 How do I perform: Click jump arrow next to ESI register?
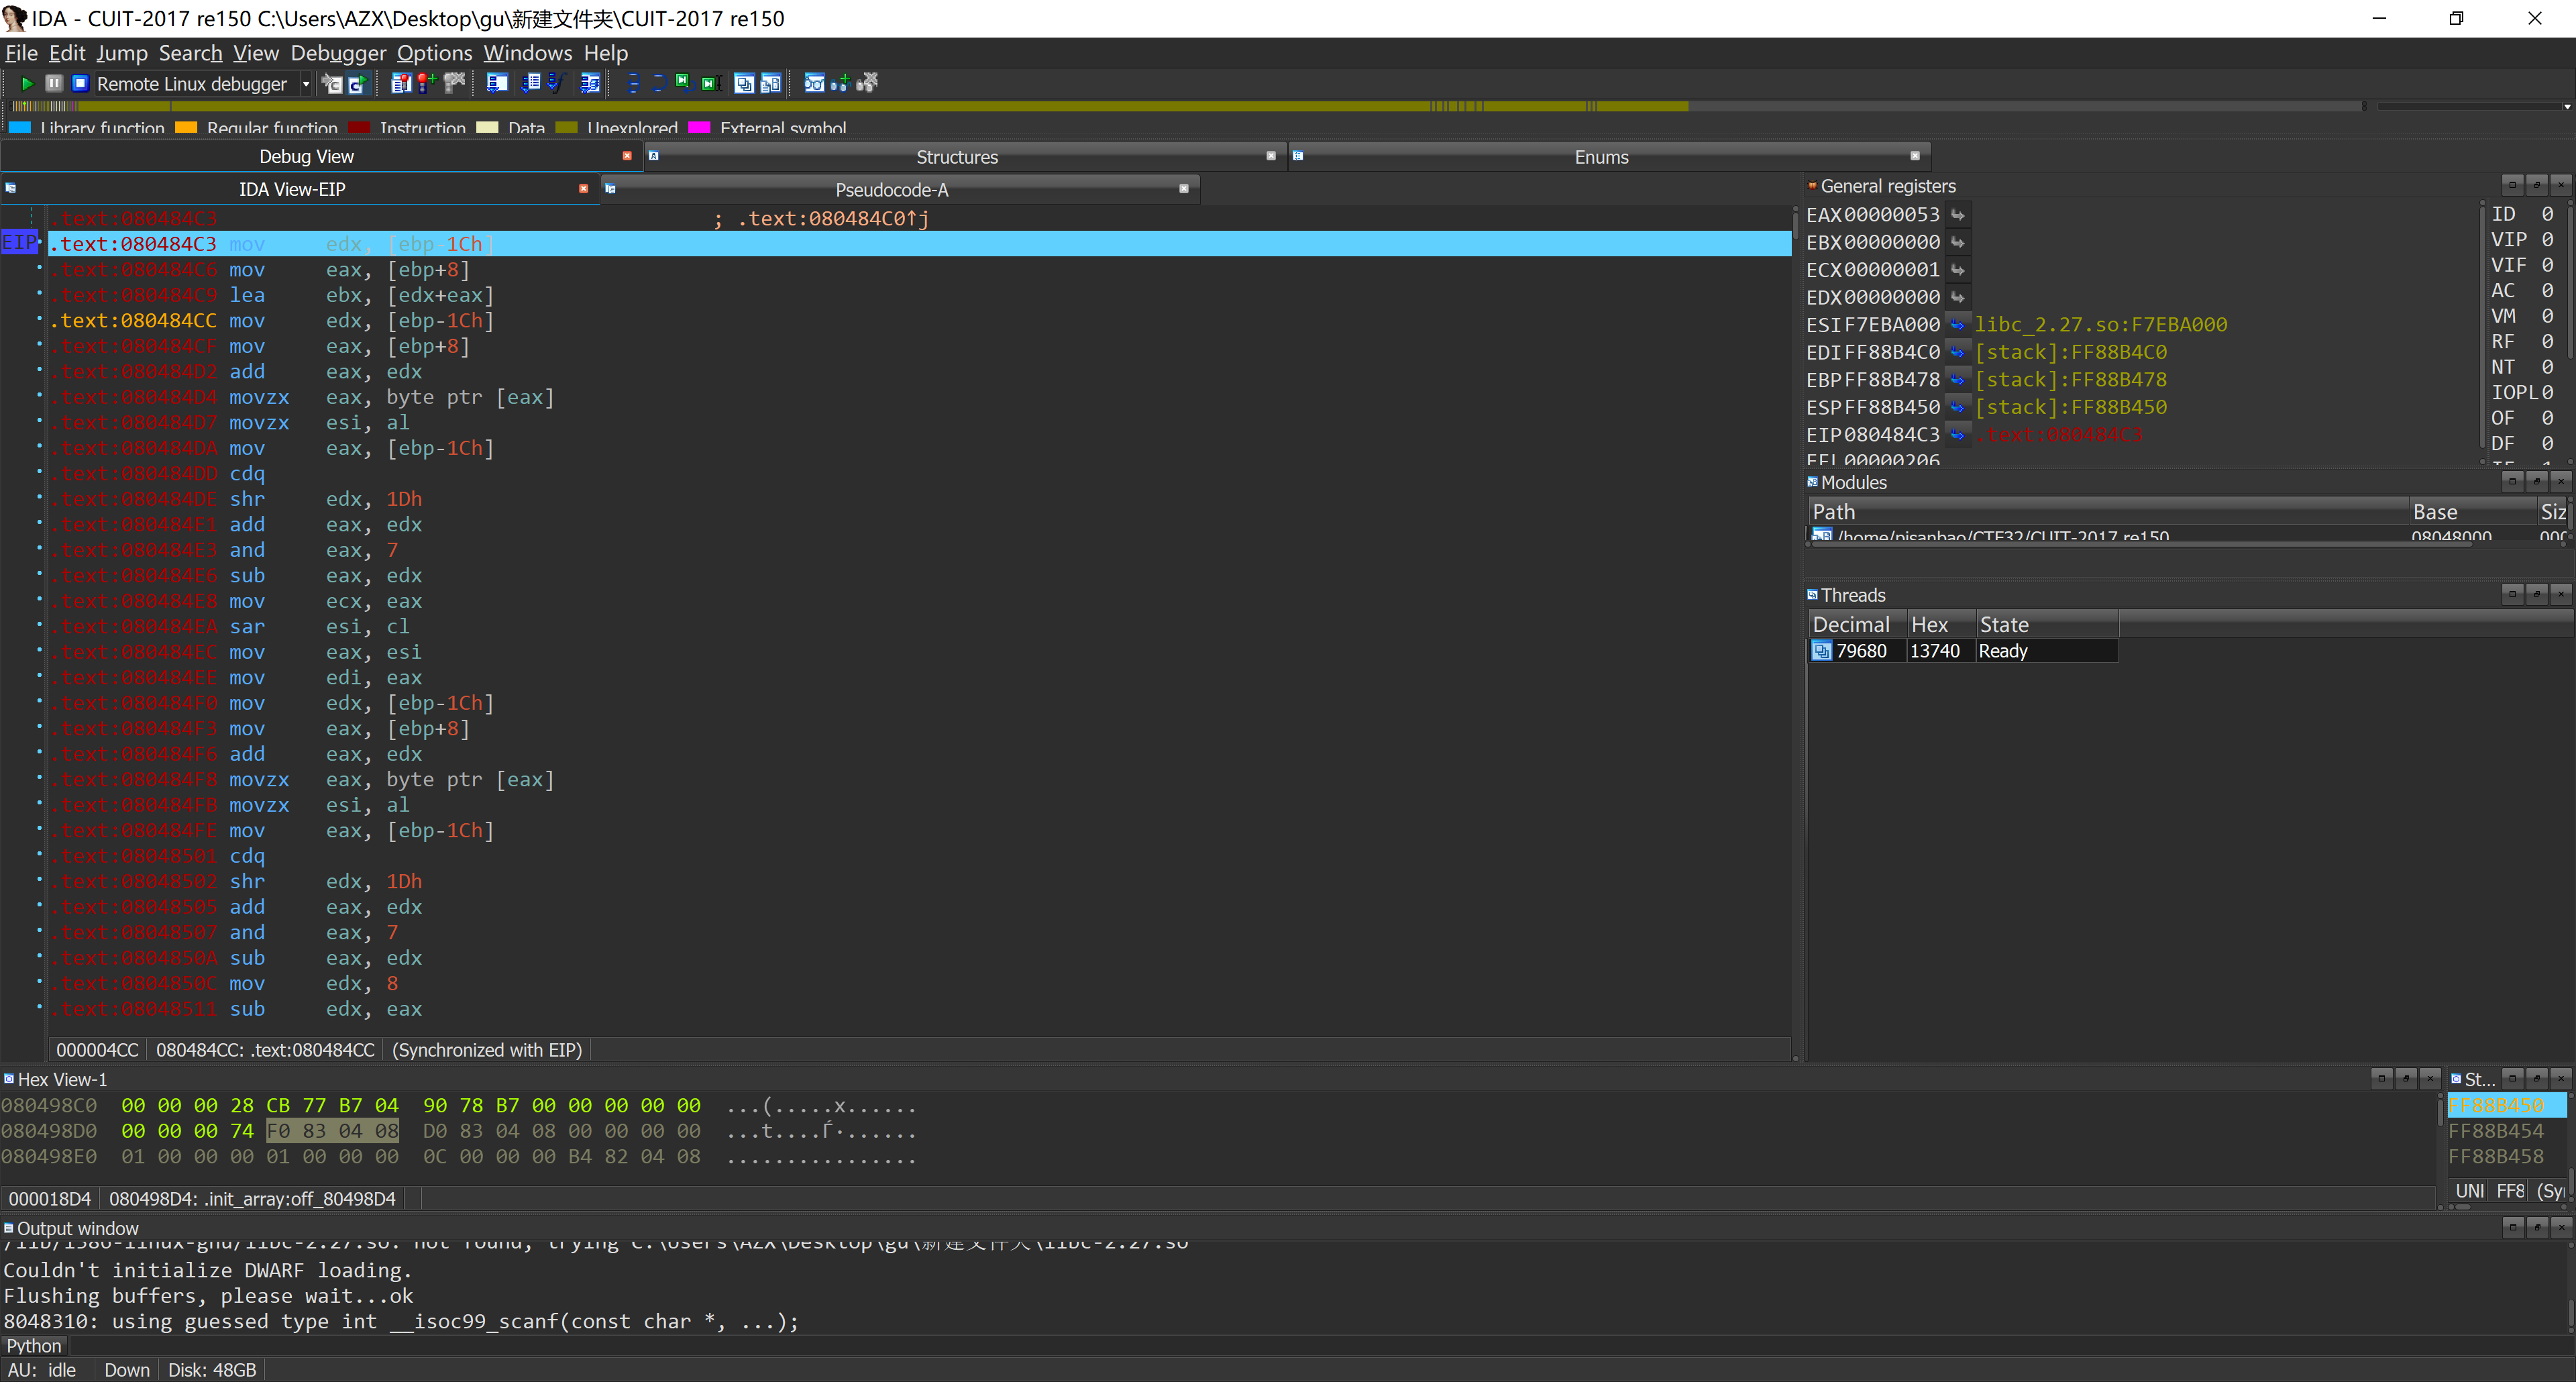1957,325
